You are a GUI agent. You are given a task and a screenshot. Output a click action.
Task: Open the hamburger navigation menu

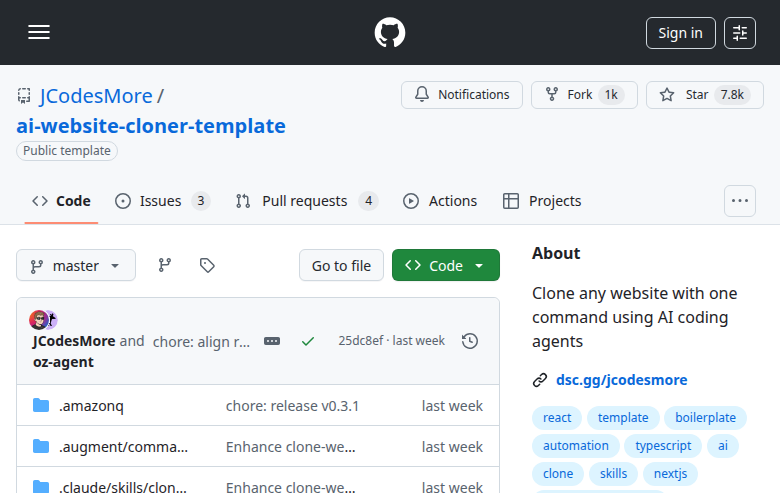39,32
